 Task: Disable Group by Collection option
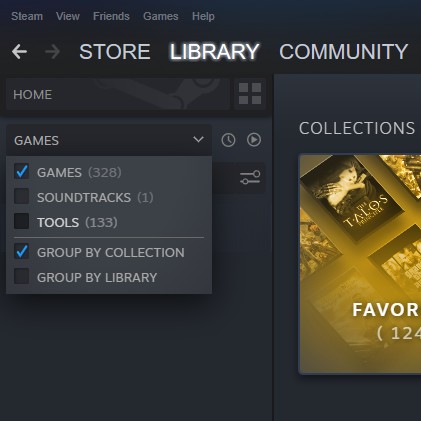(22, 252)
